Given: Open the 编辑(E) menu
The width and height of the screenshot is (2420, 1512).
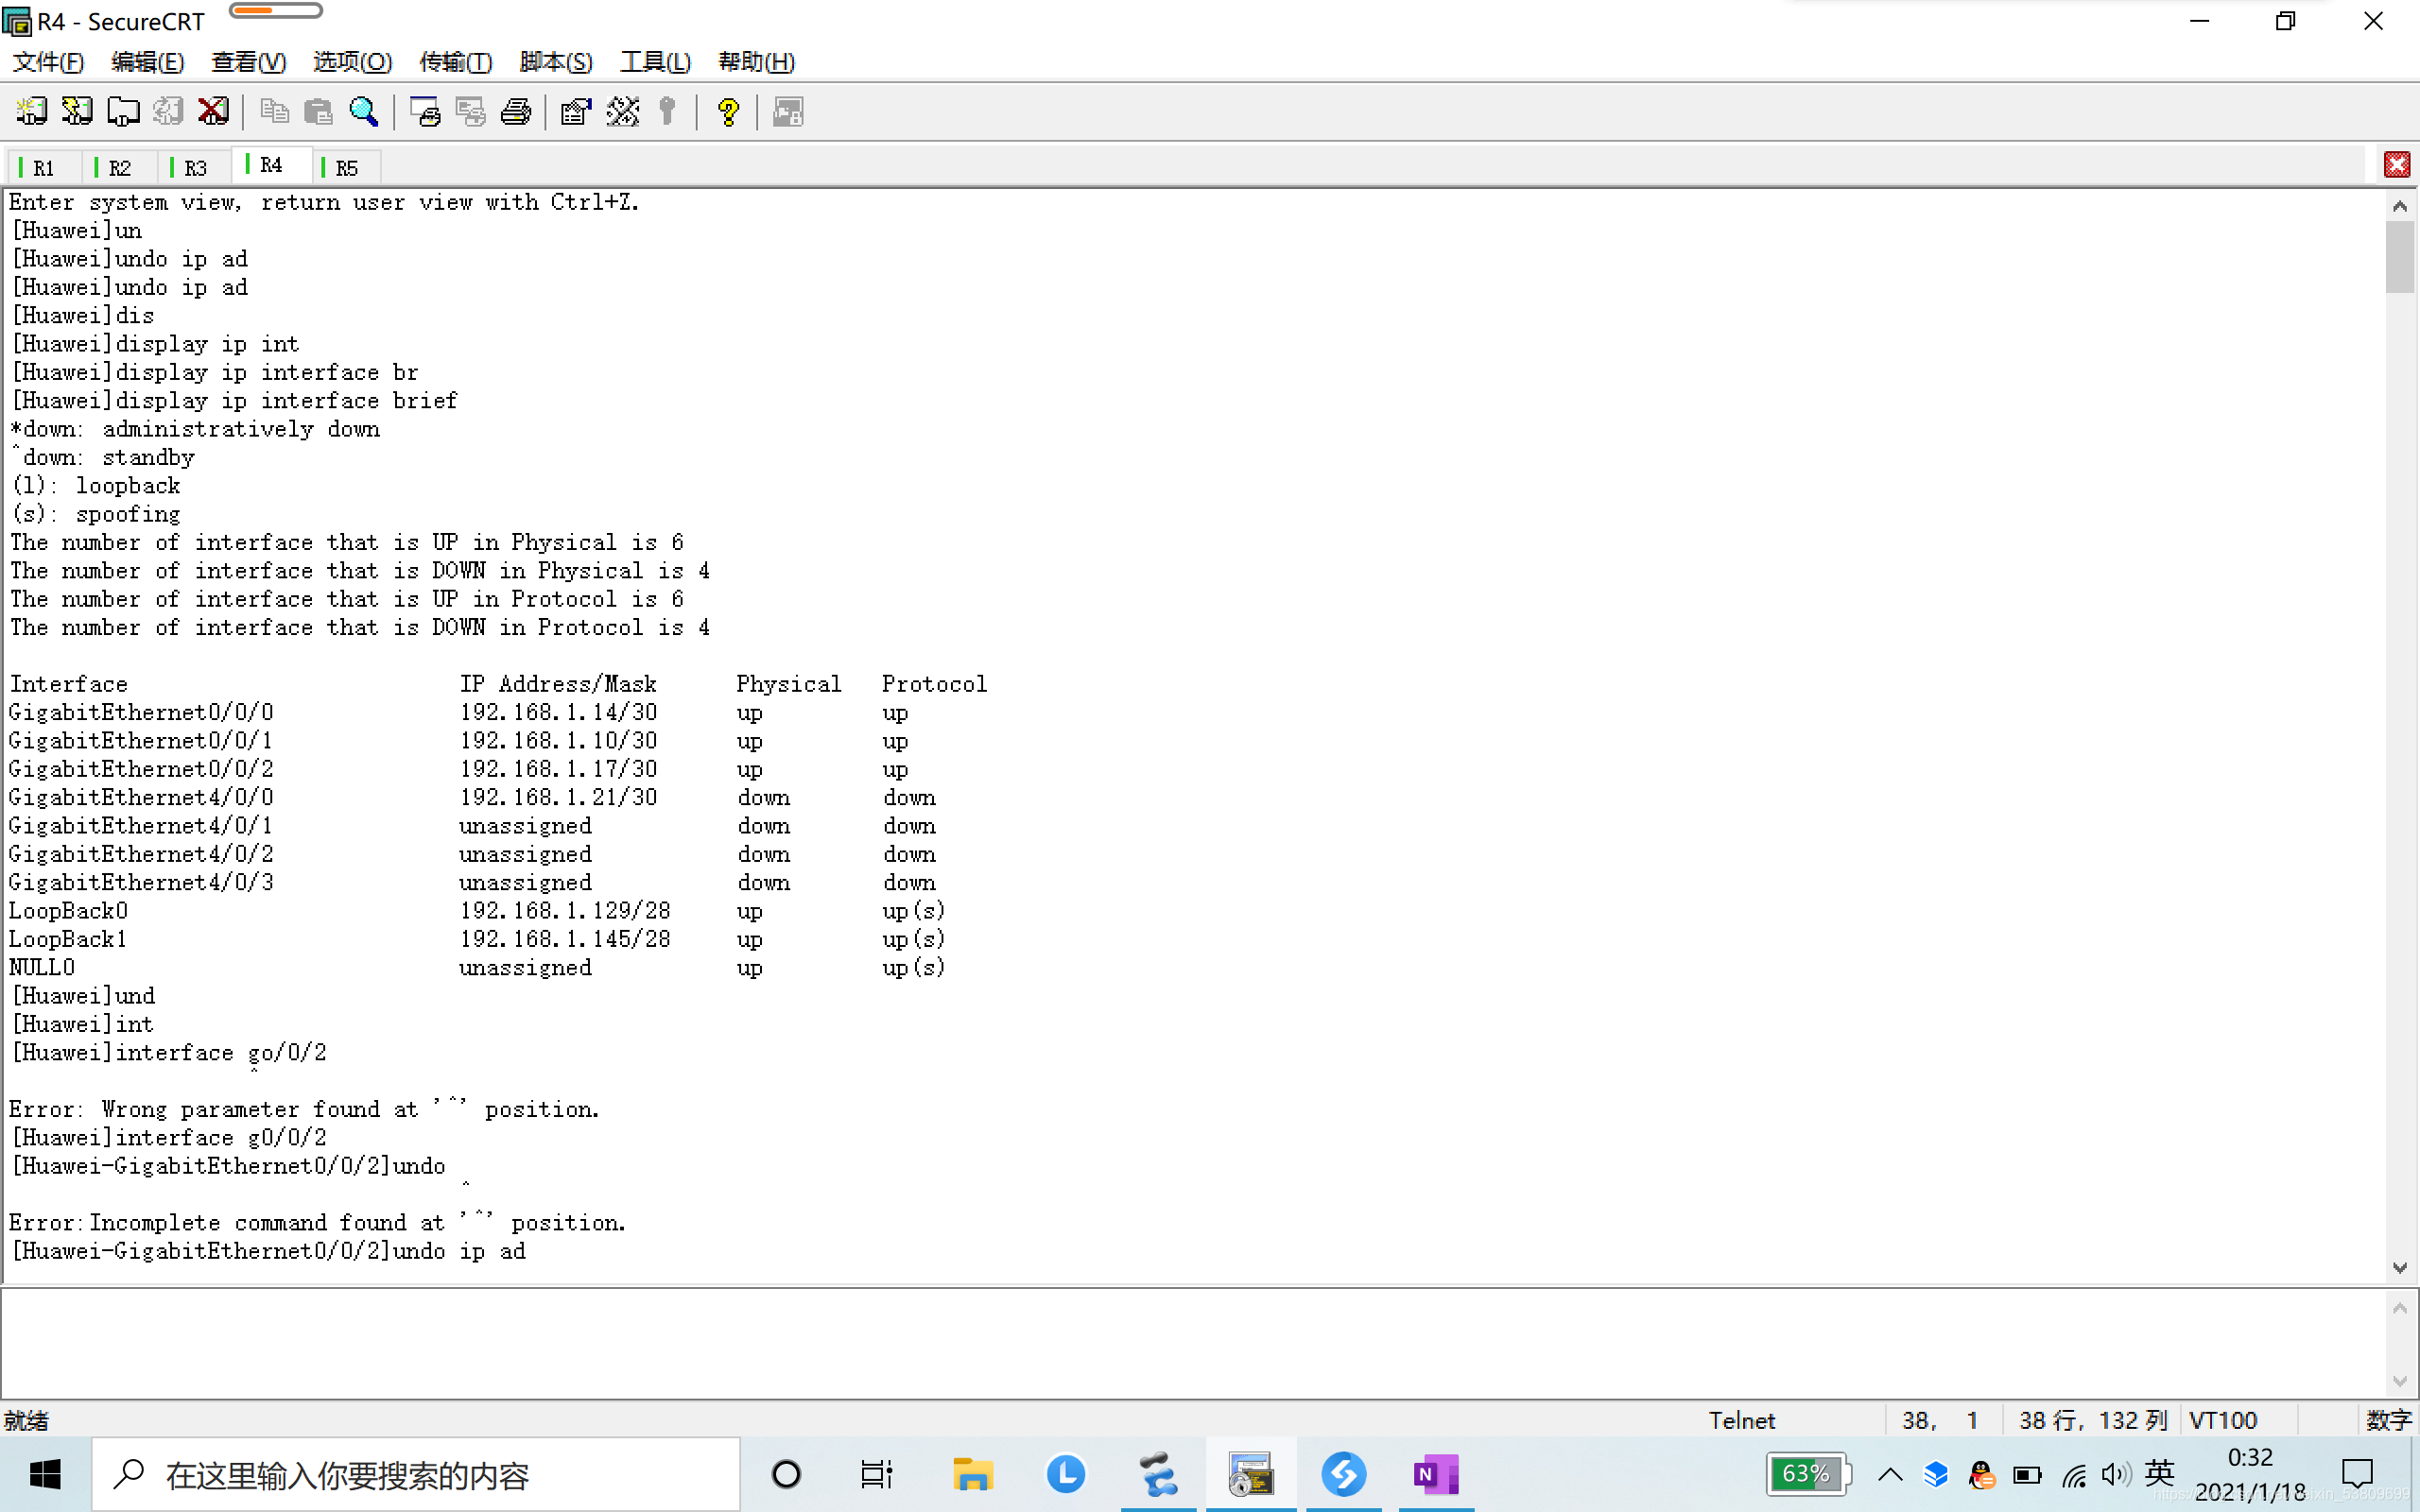Looking at the screenshot, I should pos(147,62).
